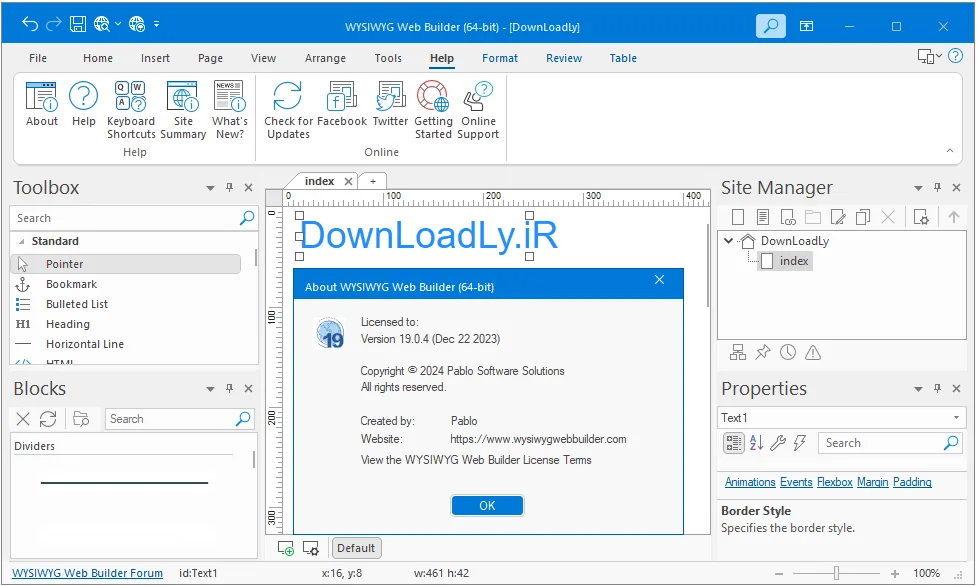This screenshot has height=586, width=977.
Task: Open the About ribbon icon
Action: click(x=42, y=104)
